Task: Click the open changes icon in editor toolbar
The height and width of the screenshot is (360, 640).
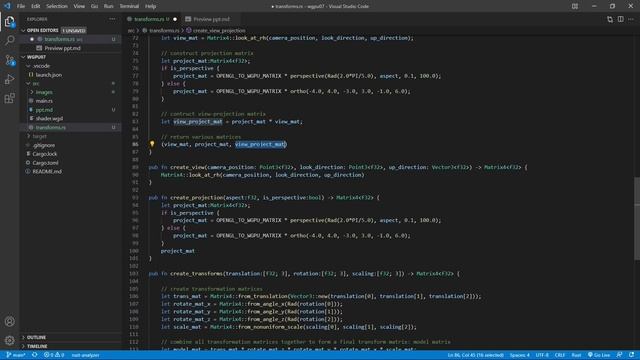Action: click(609, 19)
